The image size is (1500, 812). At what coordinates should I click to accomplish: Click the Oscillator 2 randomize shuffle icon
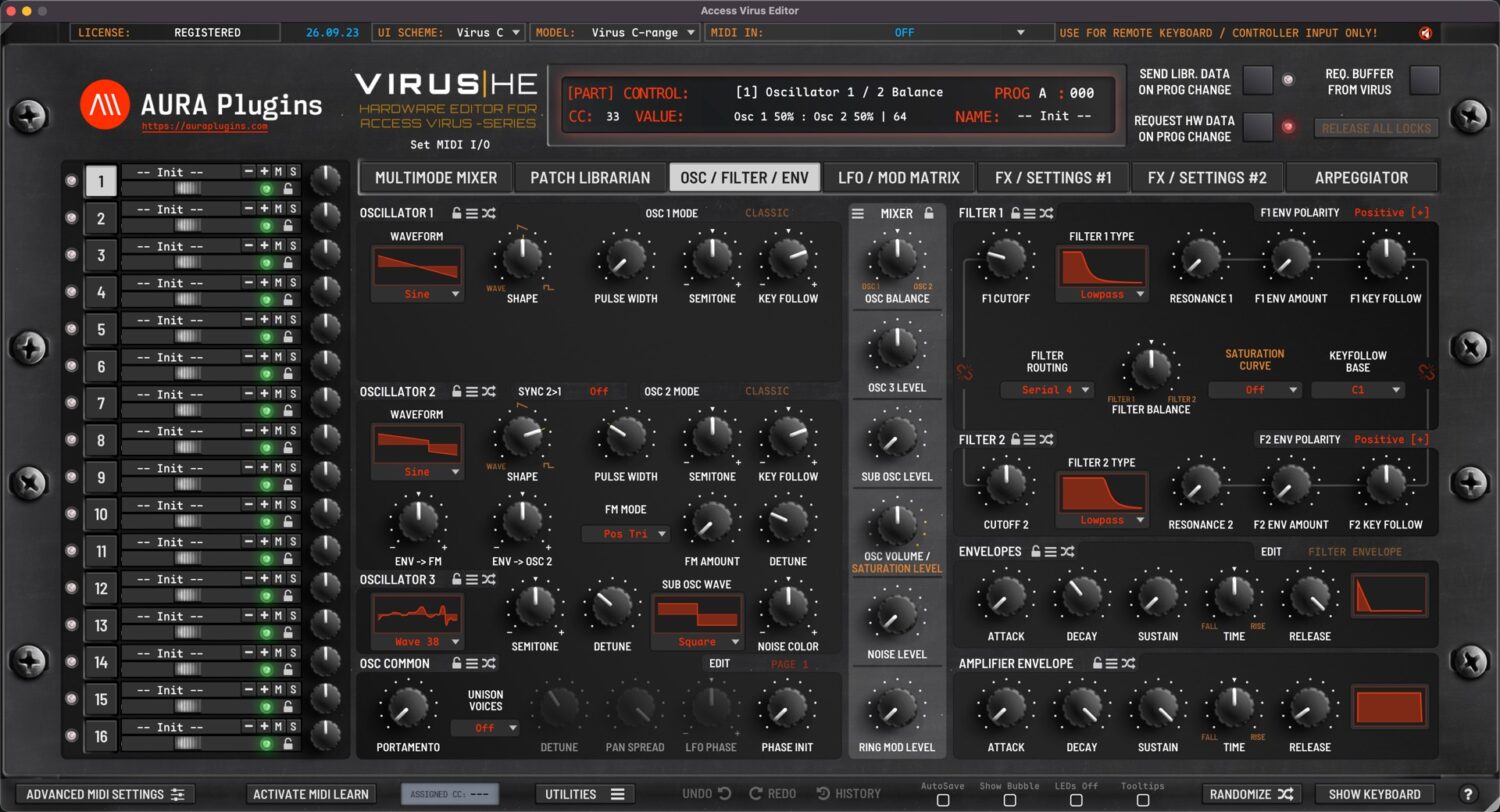coord(488,391)
